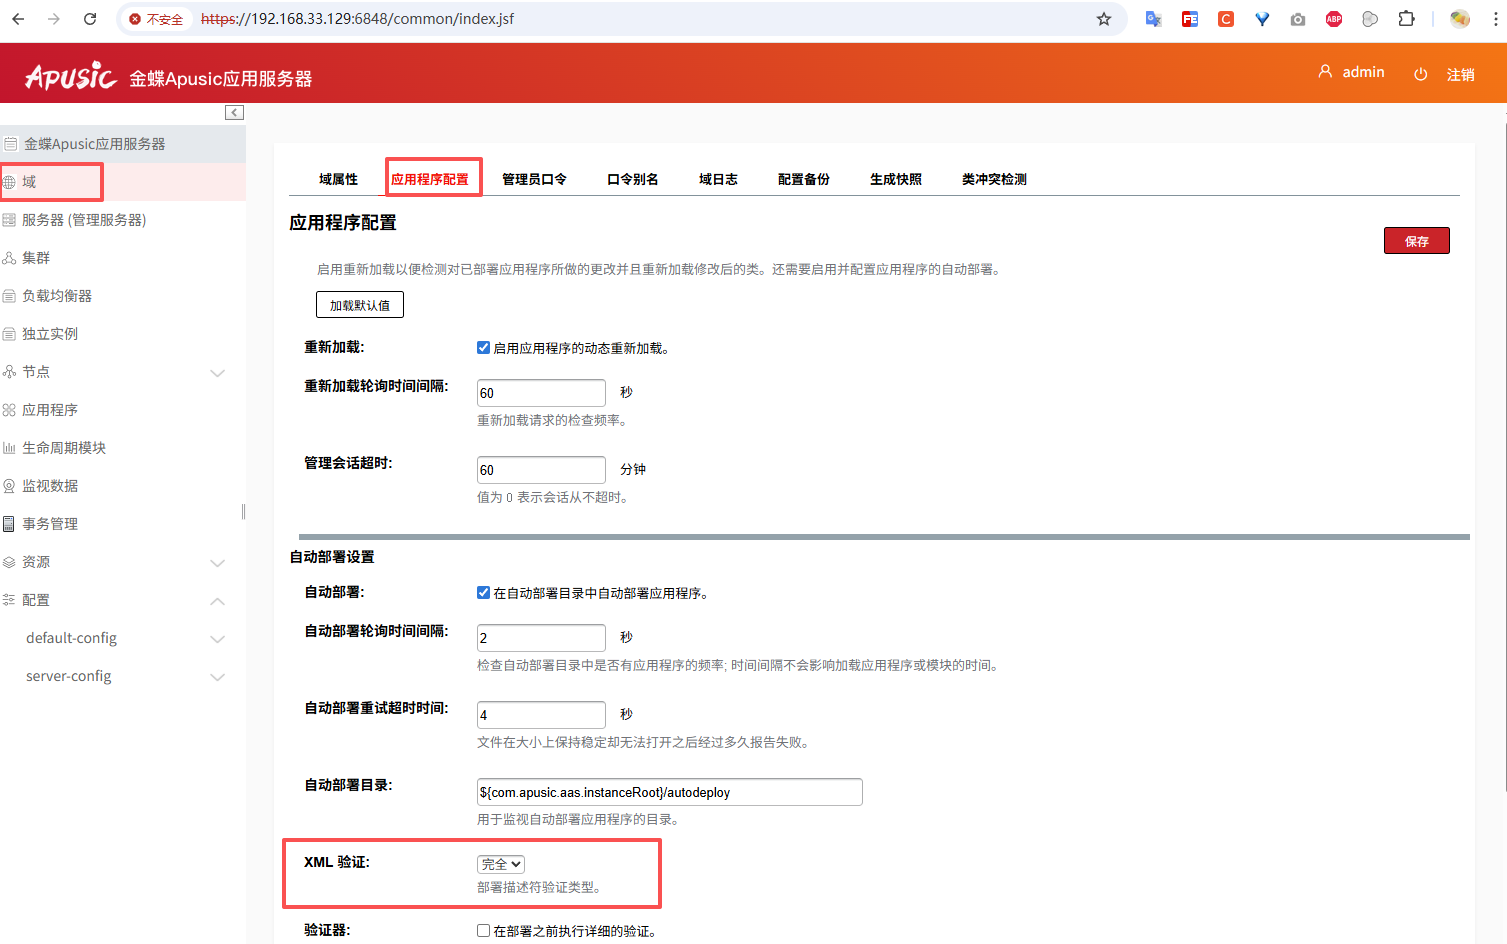
Task: Click the 加载默认值 button
Action: click(x=360, y=305)
